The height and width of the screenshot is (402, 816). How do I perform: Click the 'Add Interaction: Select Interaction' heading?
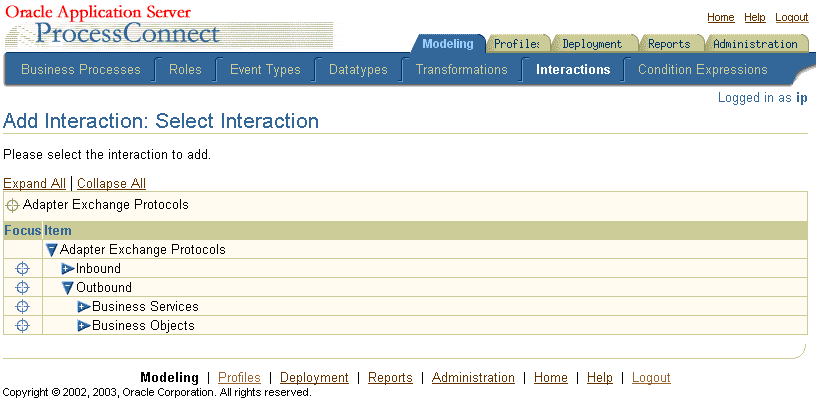(161, 121)
